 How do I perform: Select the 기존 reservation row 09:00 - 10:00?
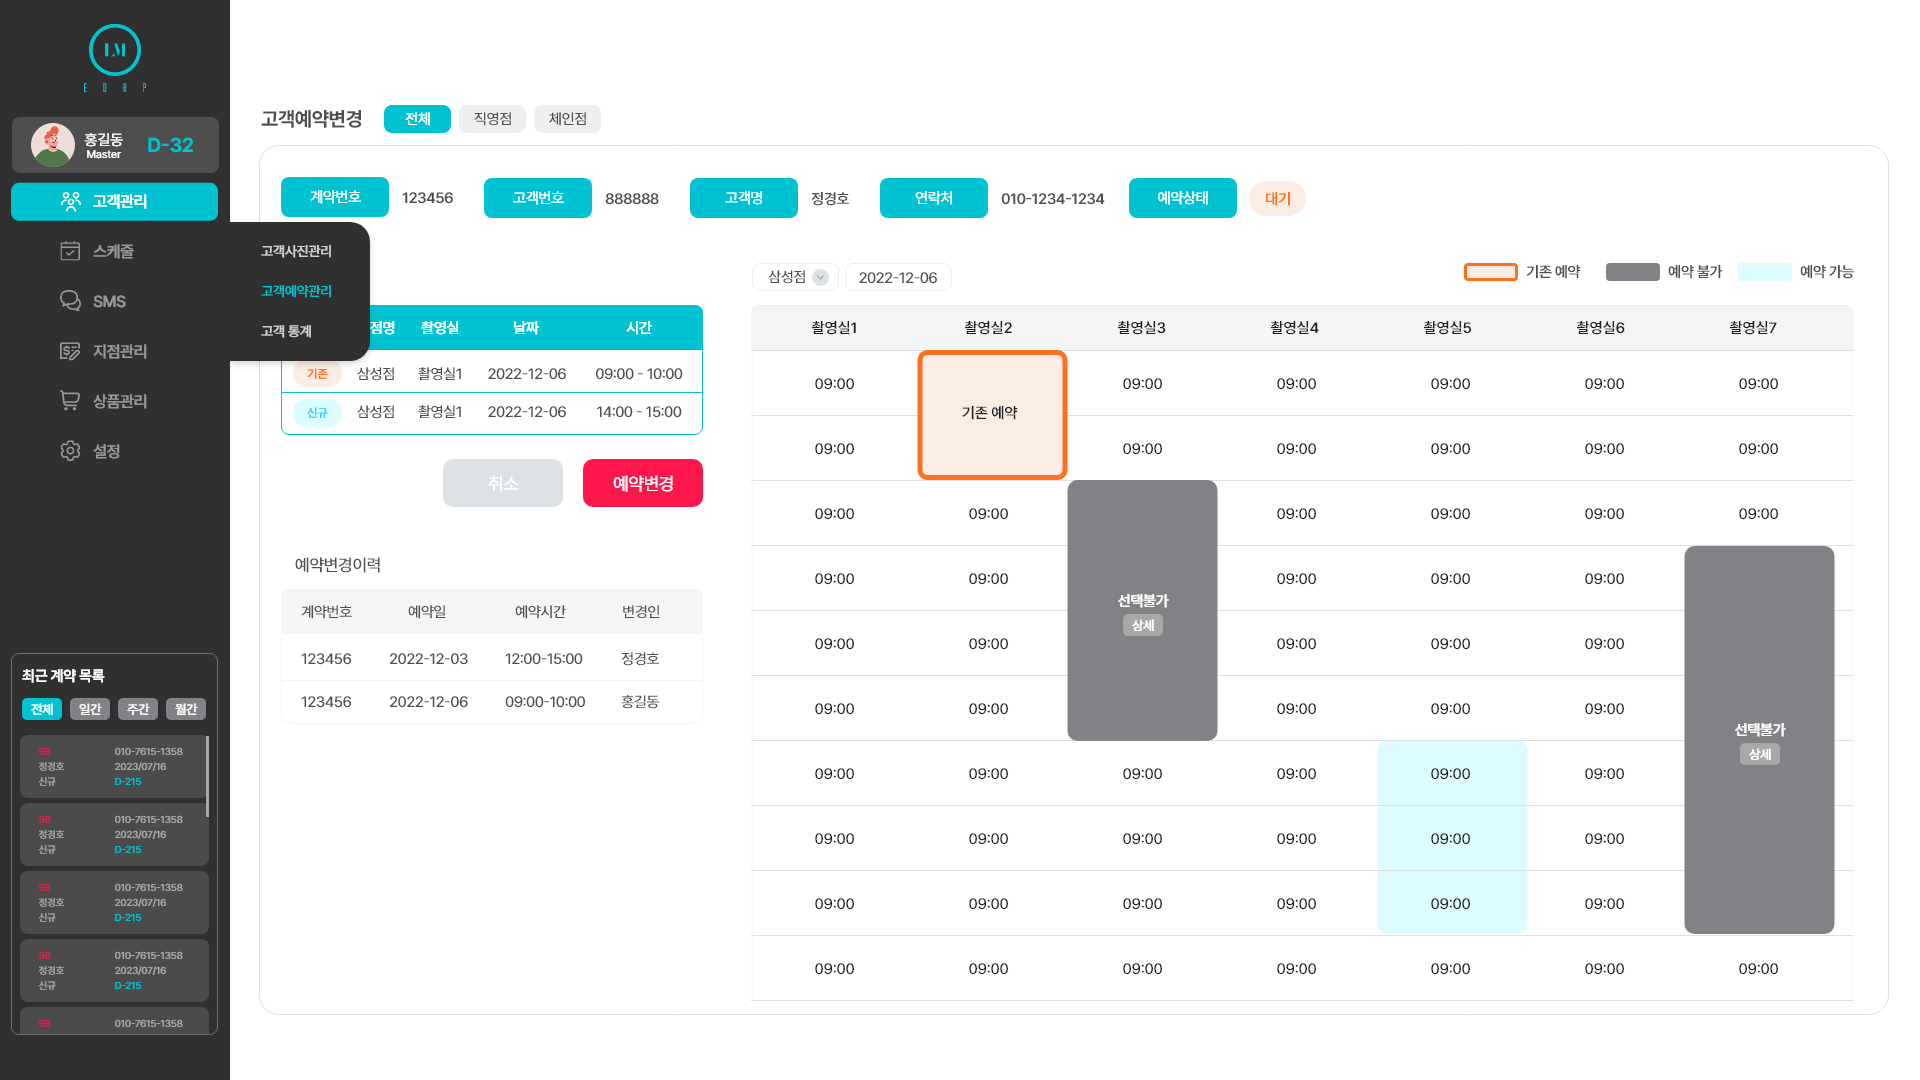[x=492, y=373]
